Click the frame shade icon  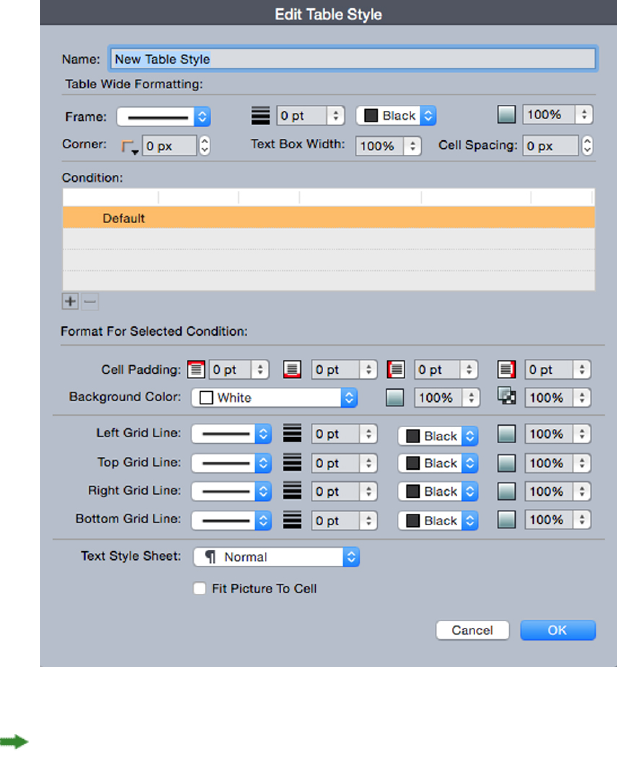pyautogui.click(x=506, y=115)
